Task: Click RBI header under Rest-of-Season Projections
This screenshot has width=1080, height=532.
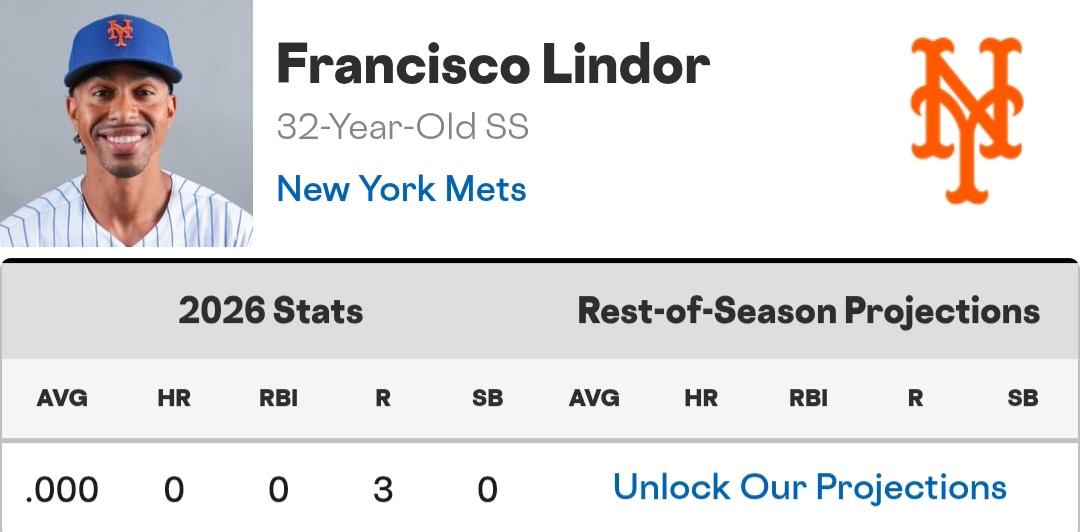Action: pos(808,398)
